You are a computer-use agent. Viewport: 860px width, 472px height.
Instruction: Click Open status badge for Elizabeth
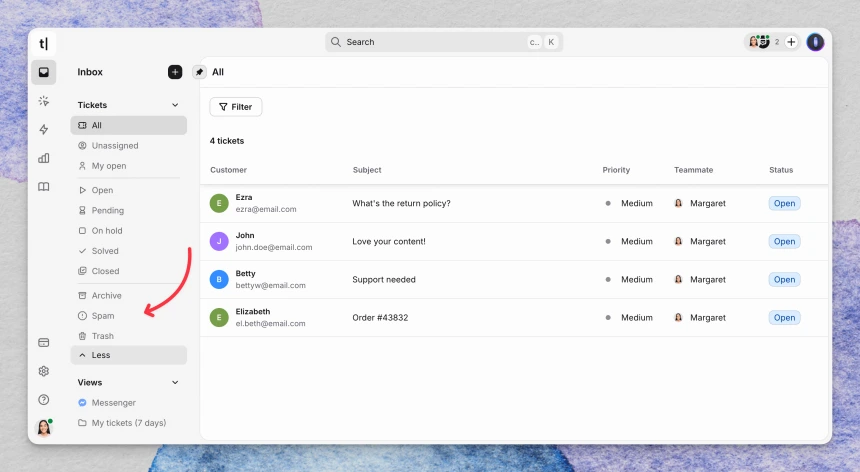tap(784, 317)
